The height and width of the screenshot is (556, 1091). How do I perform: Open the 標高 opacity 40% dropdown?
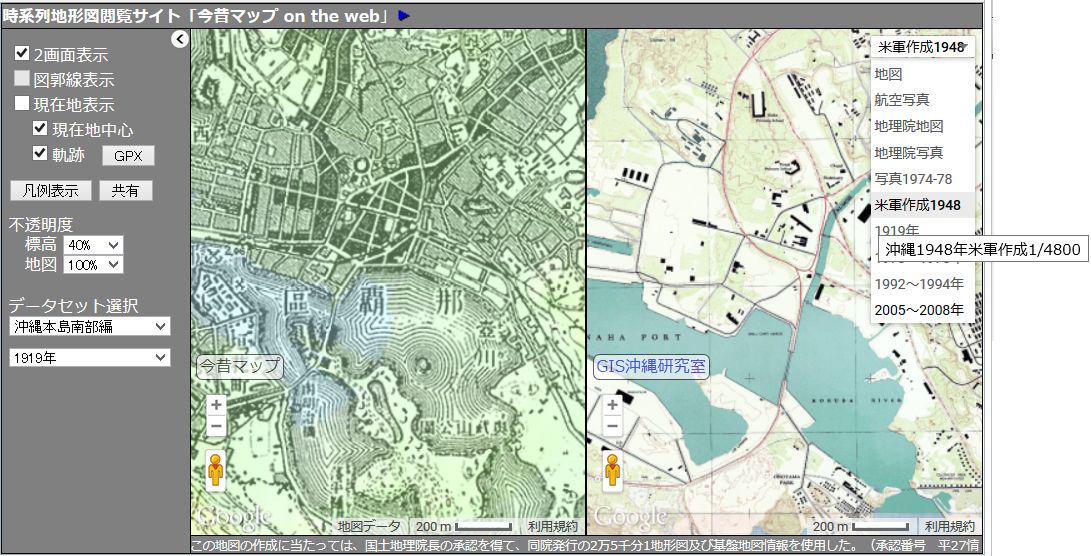[x=93, y=245]
